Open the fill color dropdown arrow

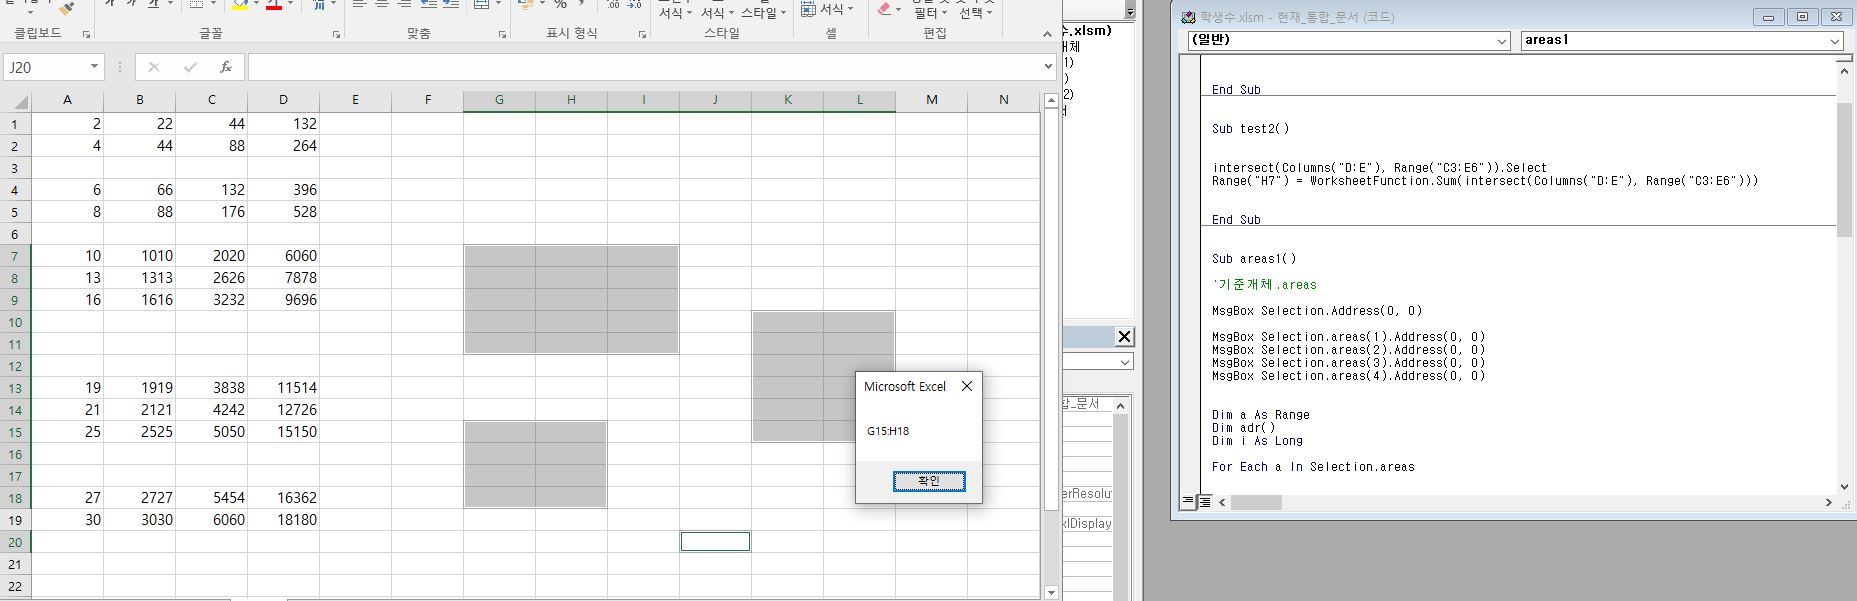(257, 5)
